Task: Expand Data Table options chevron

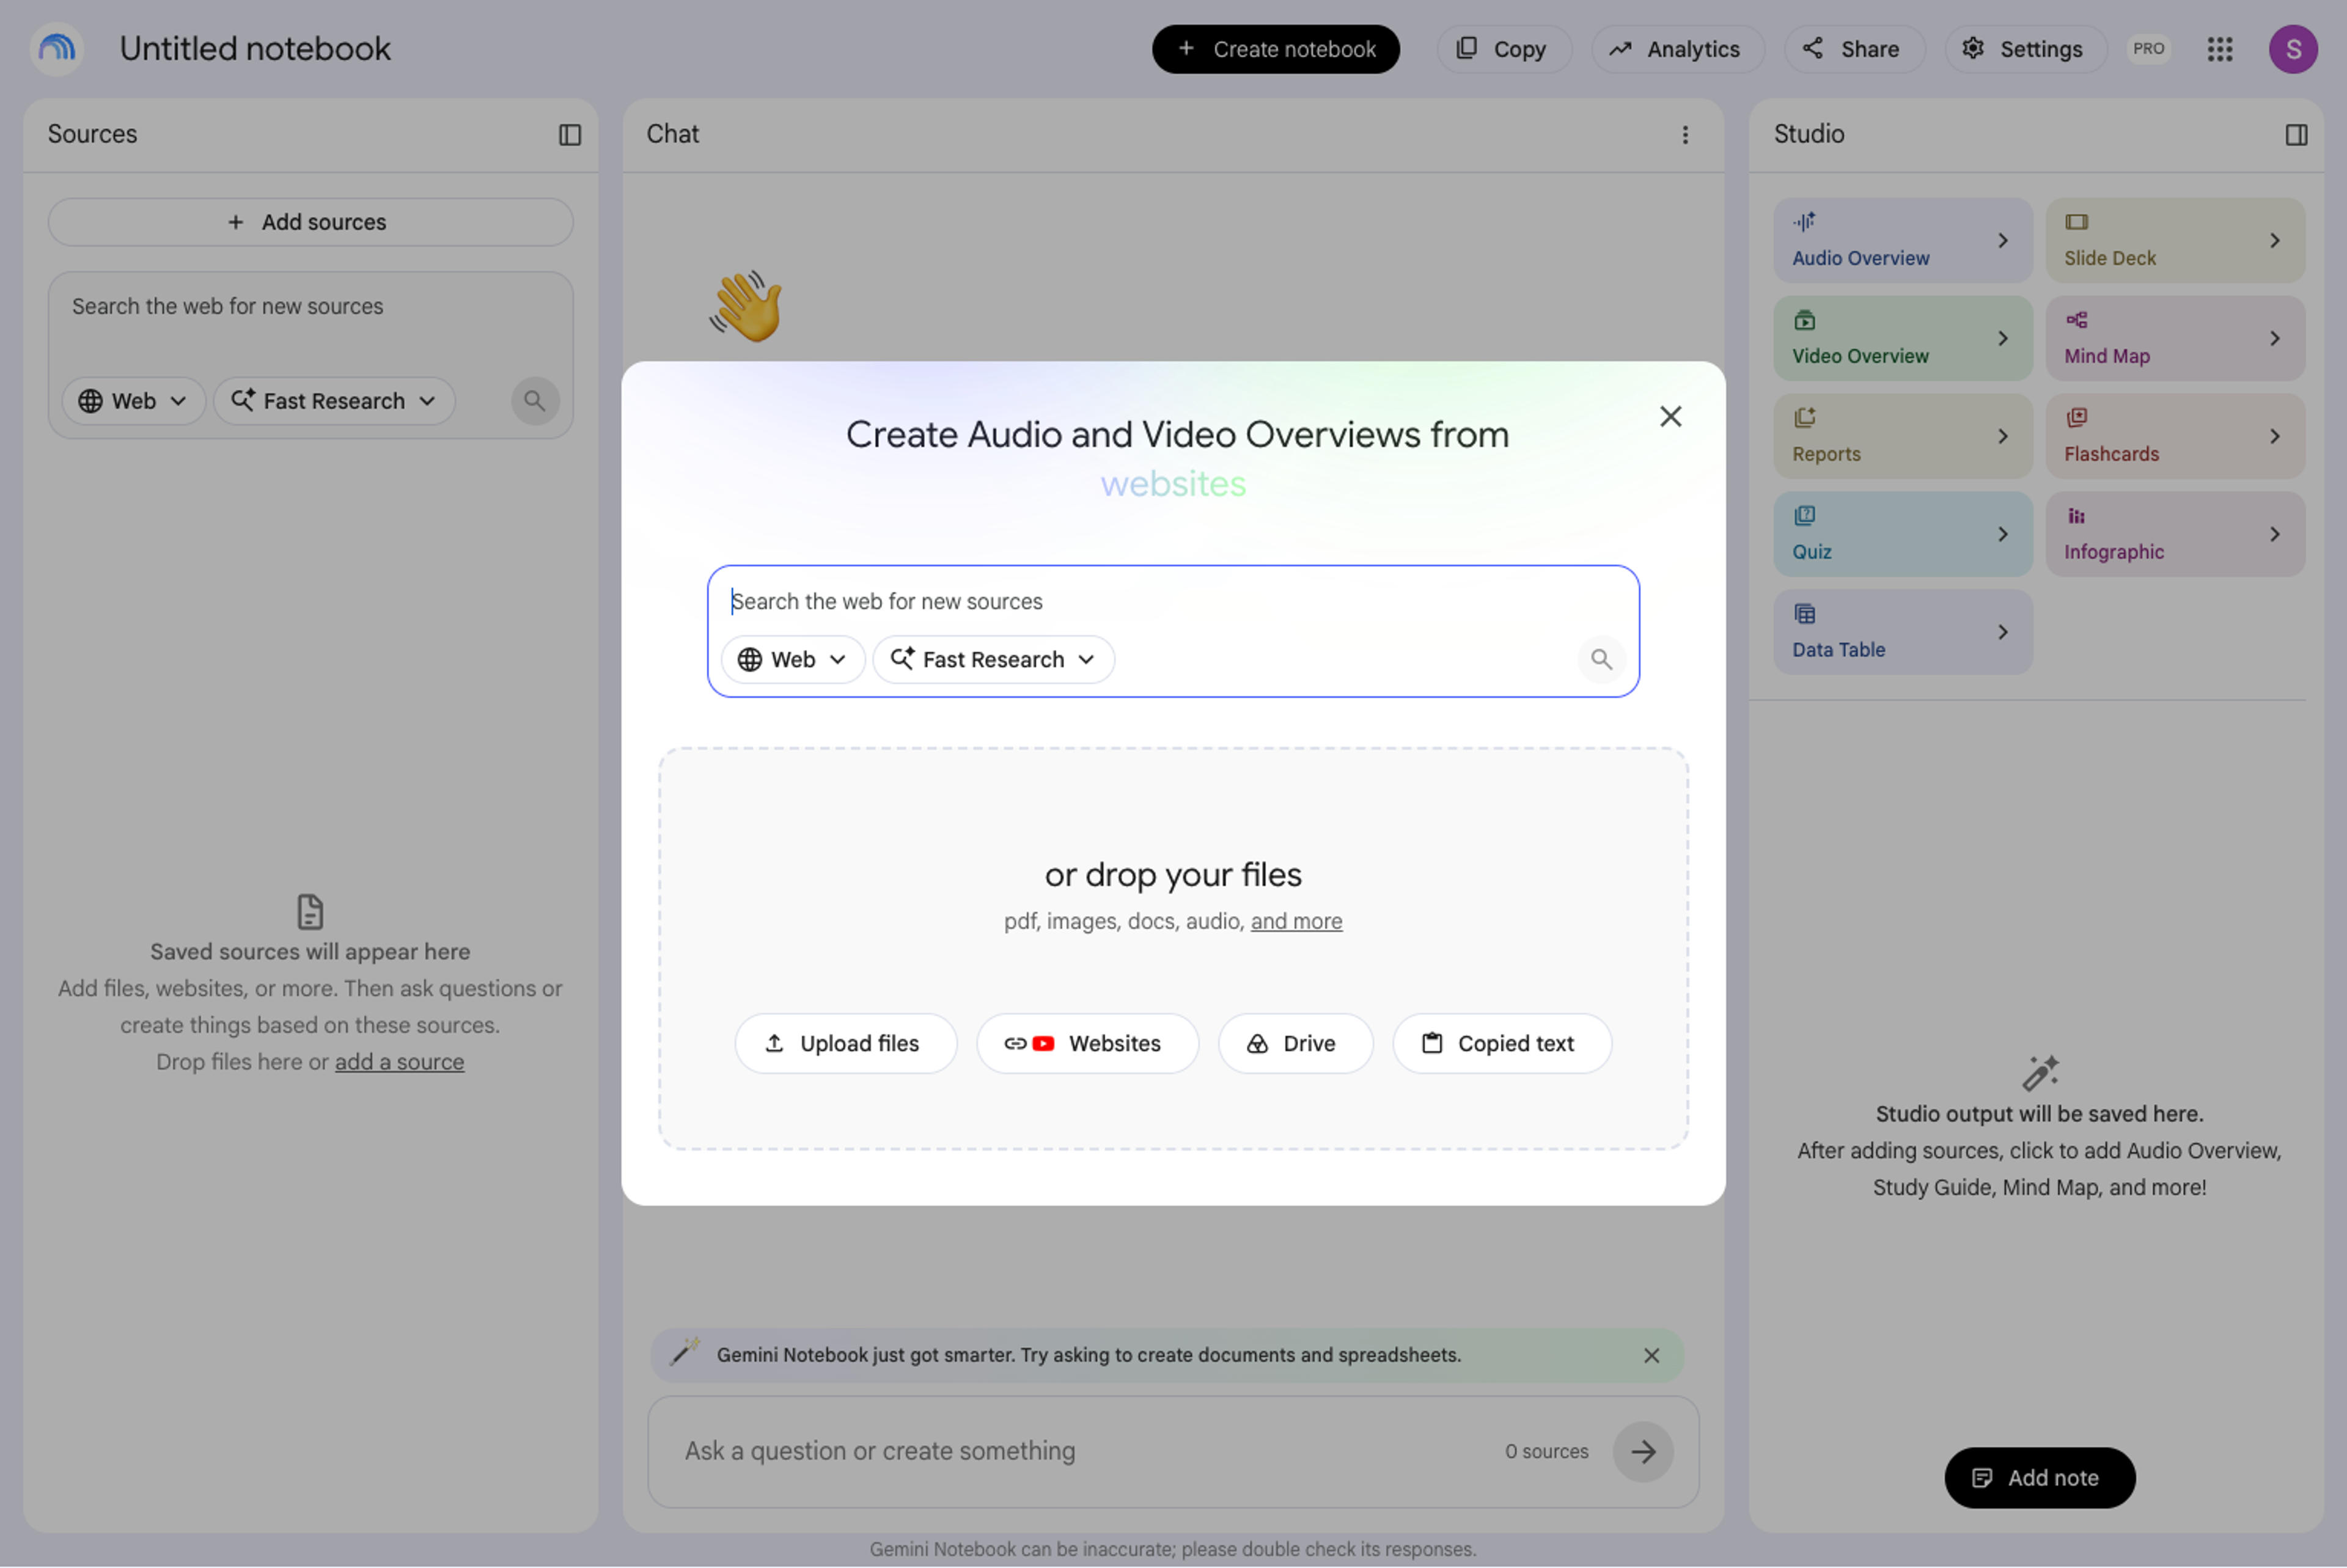Action: [2003, 633]
